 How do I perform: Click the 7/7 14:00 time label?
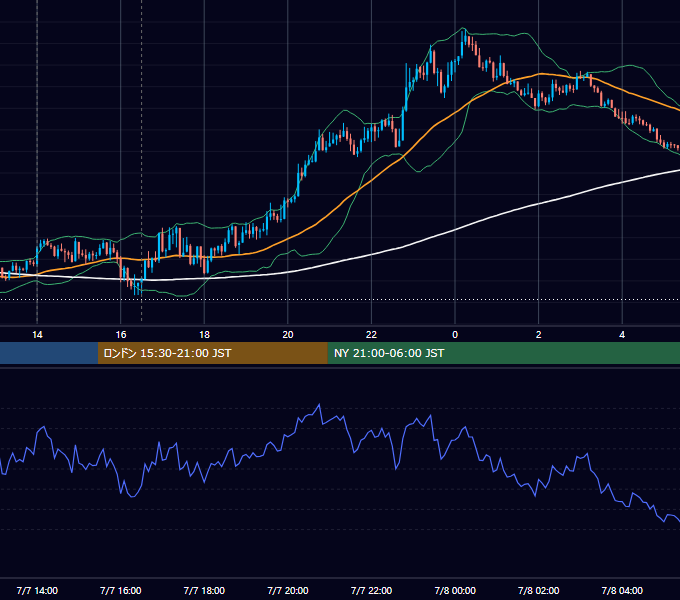coord(37,590)
